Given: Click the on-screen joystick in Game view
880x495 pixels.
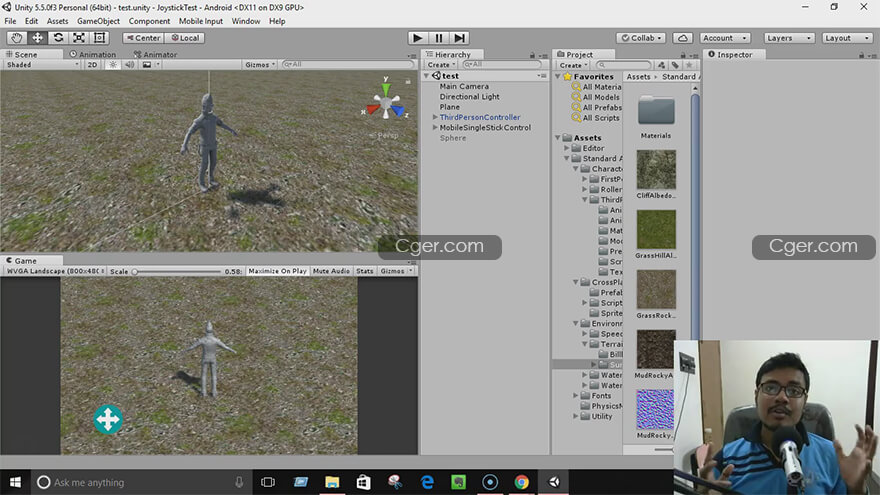Looking at the screenshot, I should (x=108, y=419).
